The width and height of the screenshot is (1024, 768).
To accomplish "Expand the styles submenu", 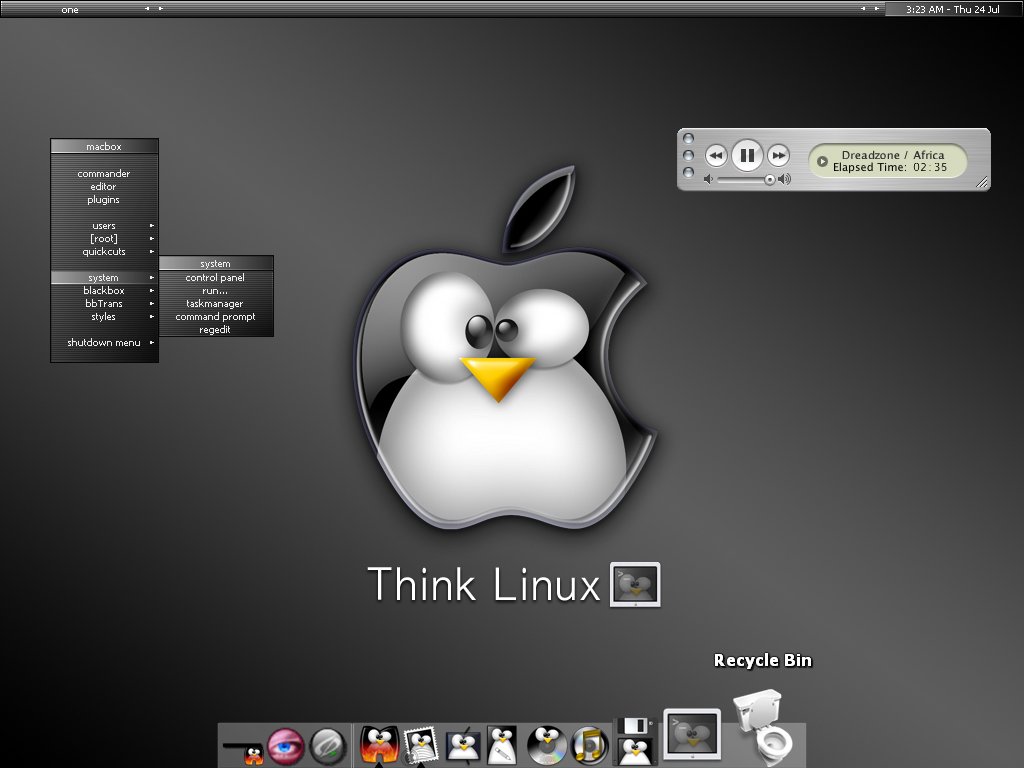I will click(104, 317).
